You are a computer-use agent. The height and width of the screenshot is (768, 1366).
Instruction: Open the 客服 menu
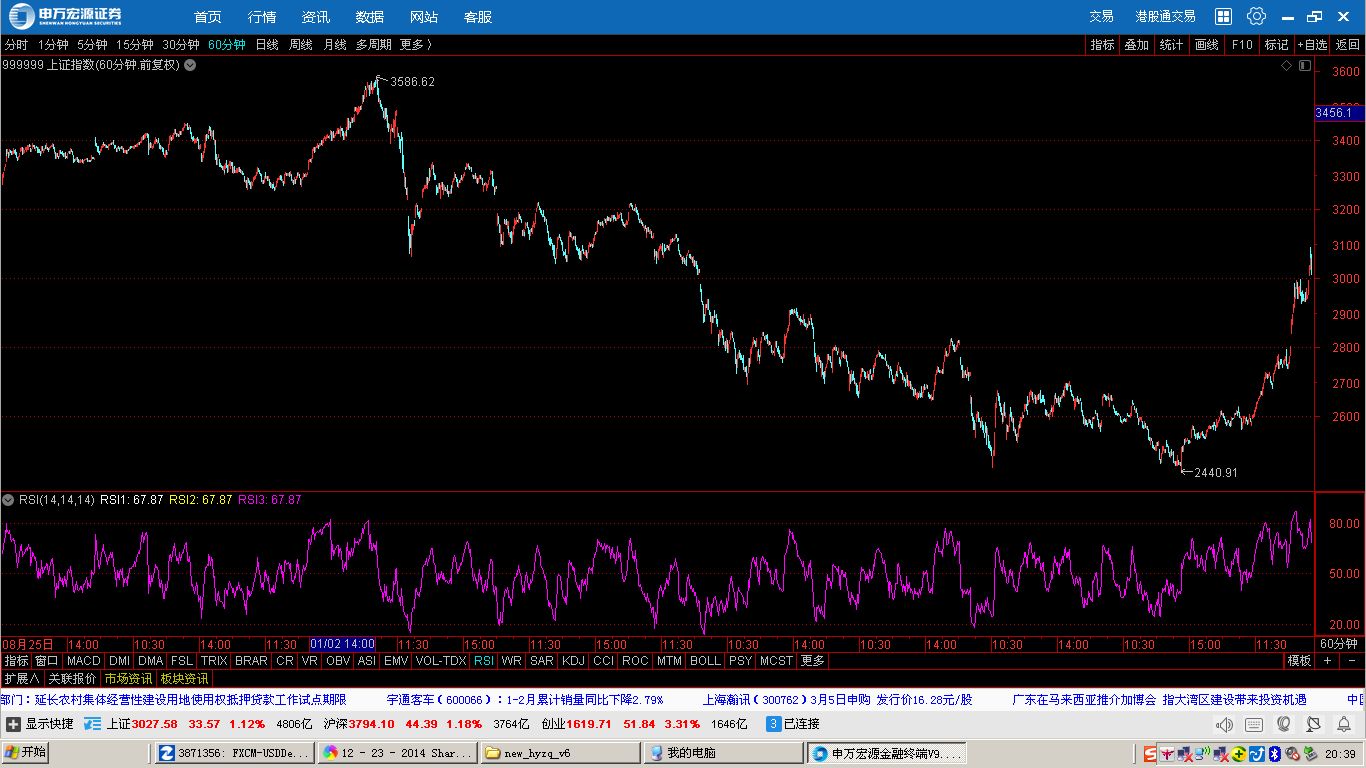478,17
